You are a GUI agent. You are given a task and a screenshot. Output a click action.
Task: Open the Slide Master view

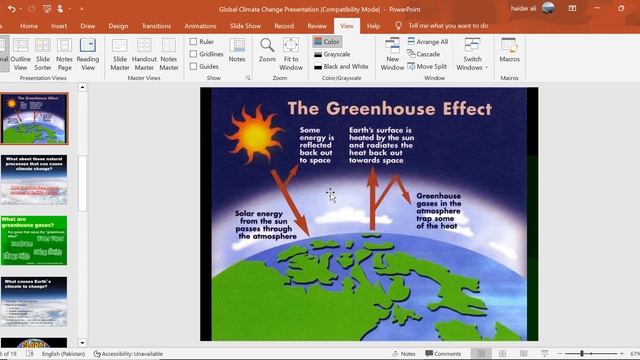coord(120,54)
